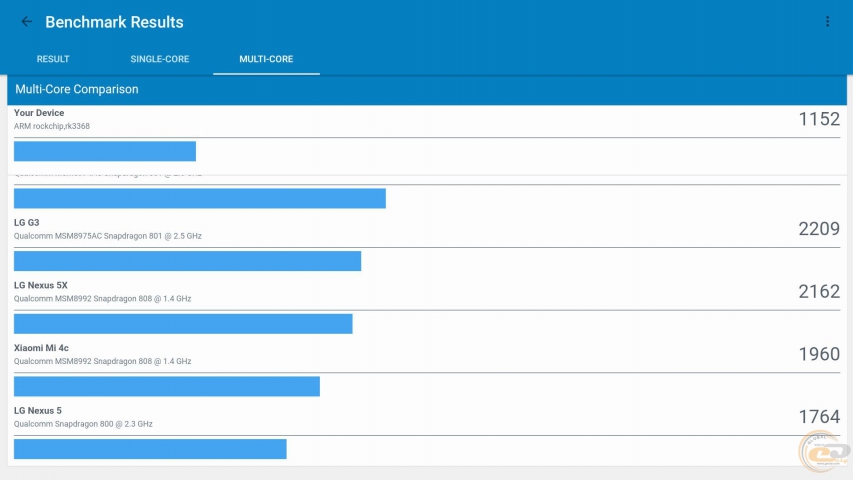
Task: Select the MULTI-CORE tab
Action: click(266, 59)
